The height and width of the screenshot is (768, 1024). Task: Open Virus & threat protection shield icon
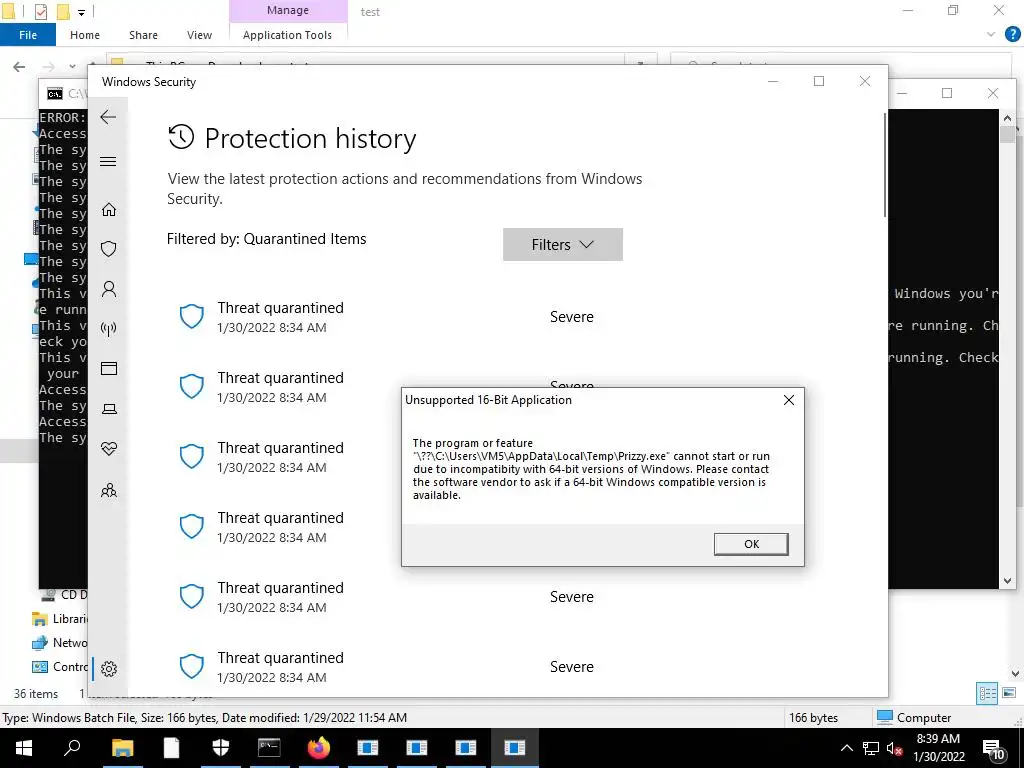(108, 249)
